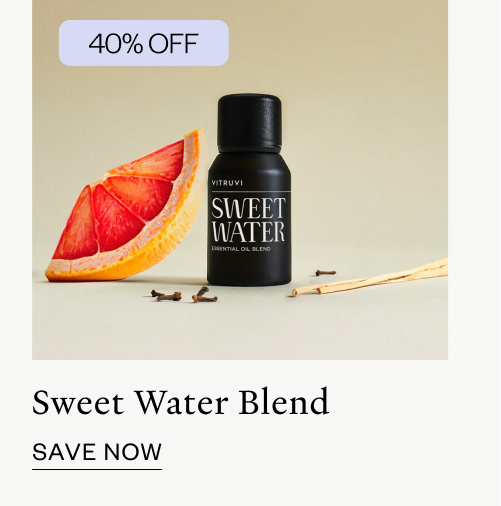
Task: Click the VITRUVI brand text on bottle
Action: 227,183
